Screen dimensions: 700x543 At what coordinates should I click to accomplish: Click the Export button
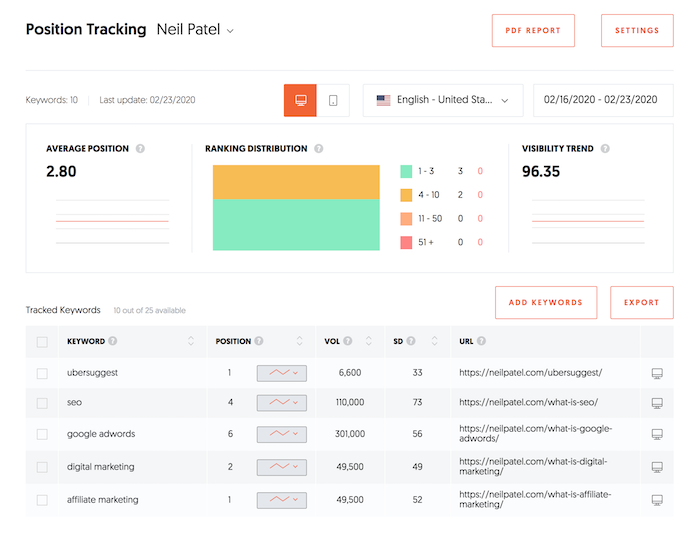(x=642, y=302)
